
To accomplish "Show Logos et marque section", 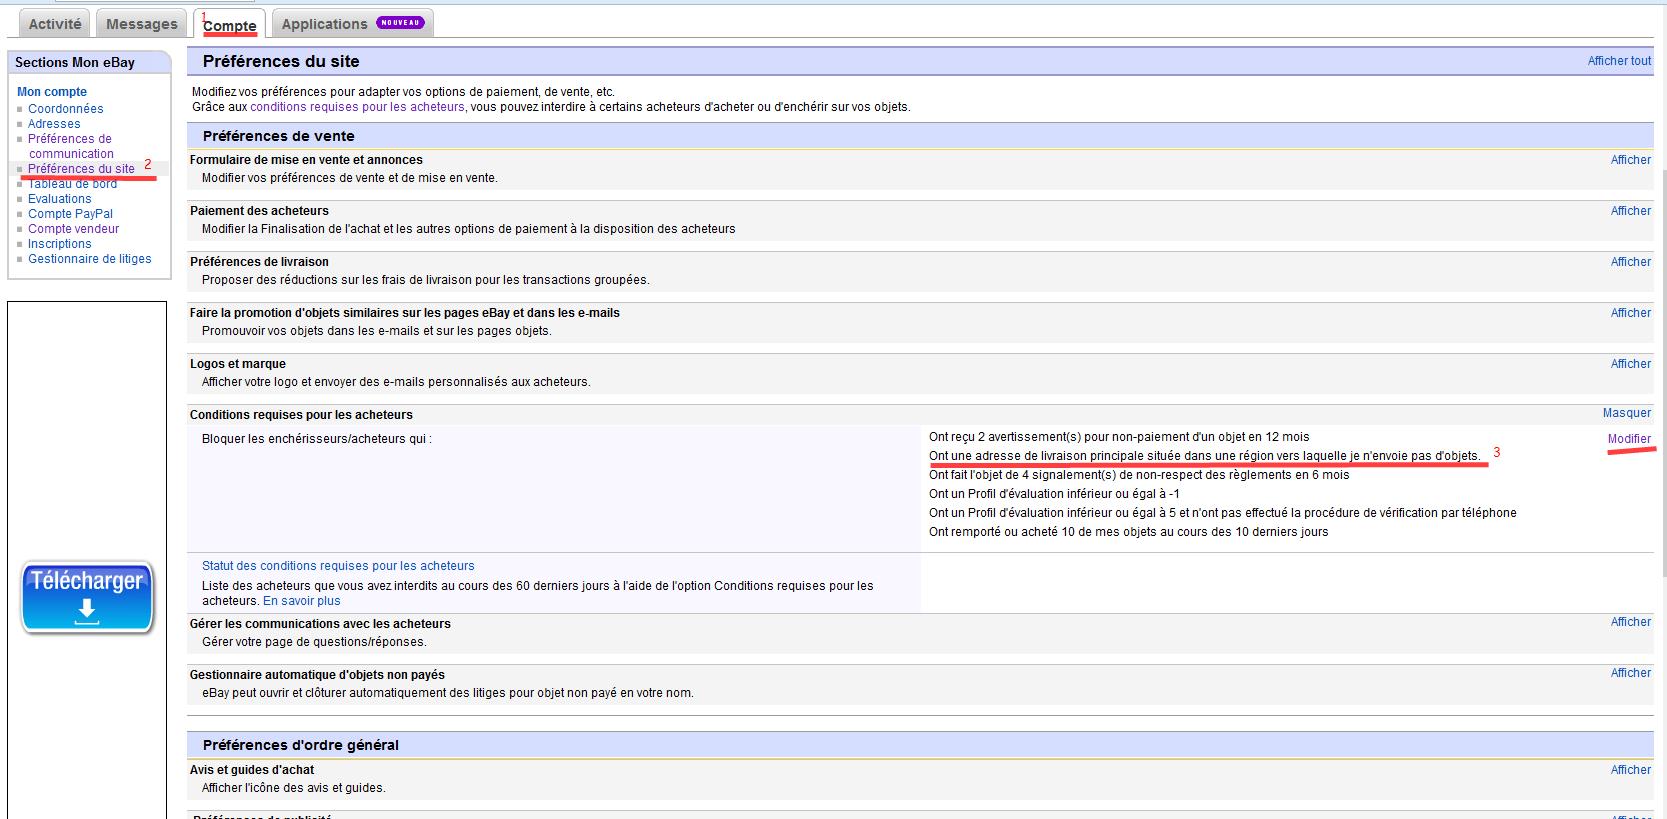I will tap(1630, 364).
